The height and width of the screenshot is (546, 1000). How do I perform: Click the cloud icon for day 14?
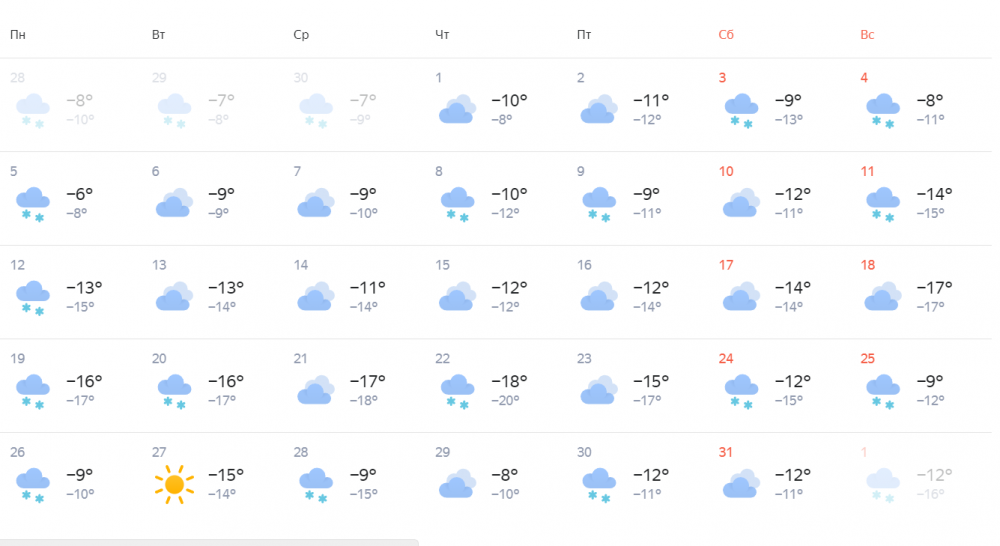(316, 297)
